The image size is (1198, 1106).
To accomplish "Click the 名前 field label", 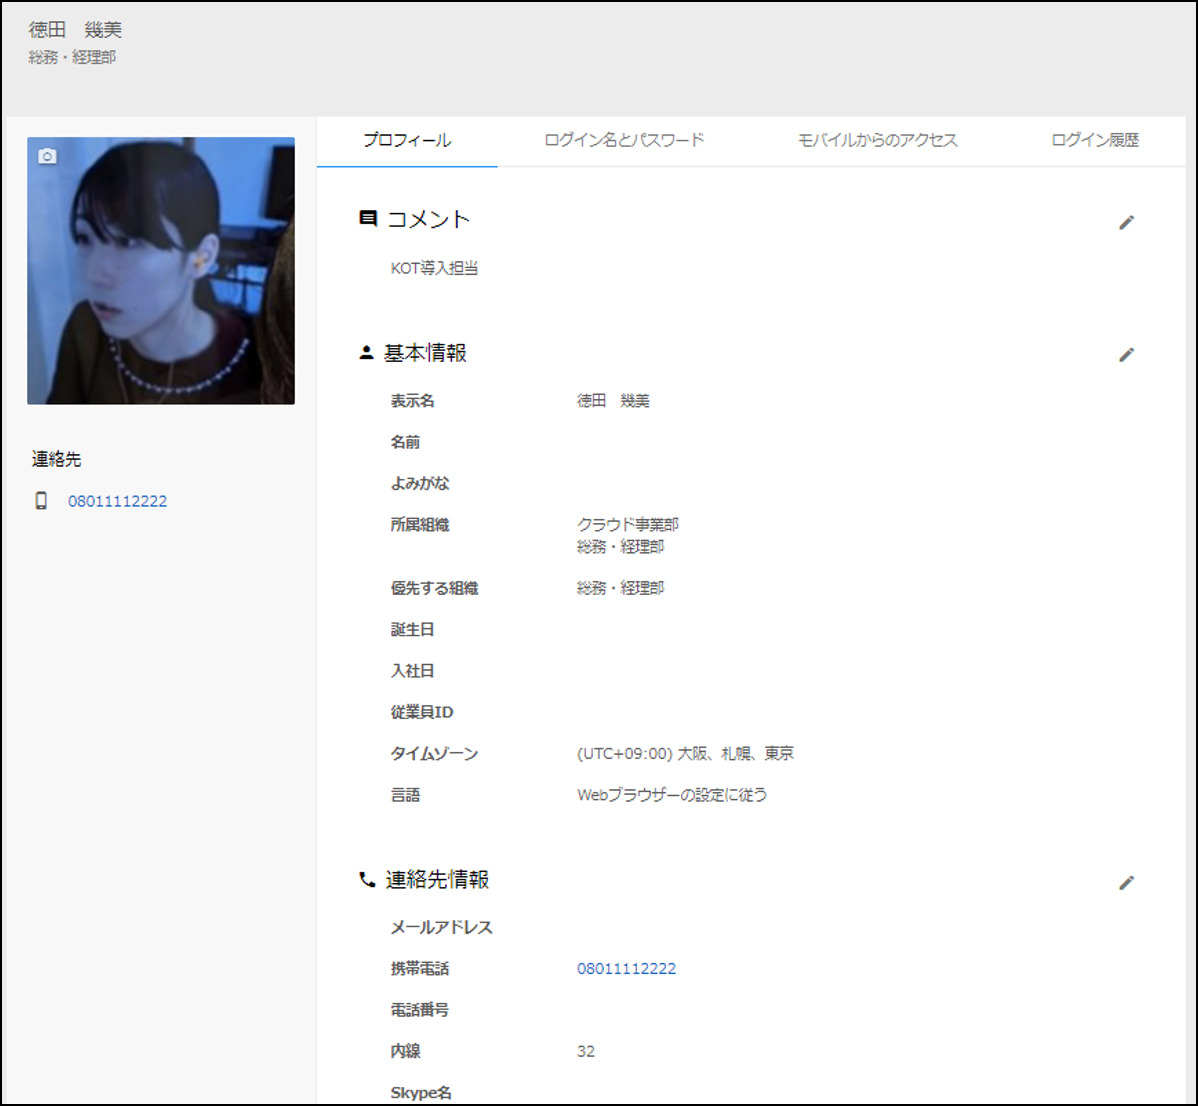I will [405, 441].
